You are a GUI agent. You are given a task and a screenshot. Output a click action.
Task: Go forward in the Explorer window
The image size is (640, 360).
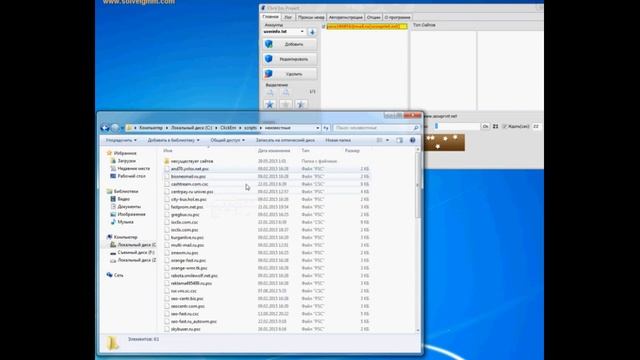tap(116, 128)
